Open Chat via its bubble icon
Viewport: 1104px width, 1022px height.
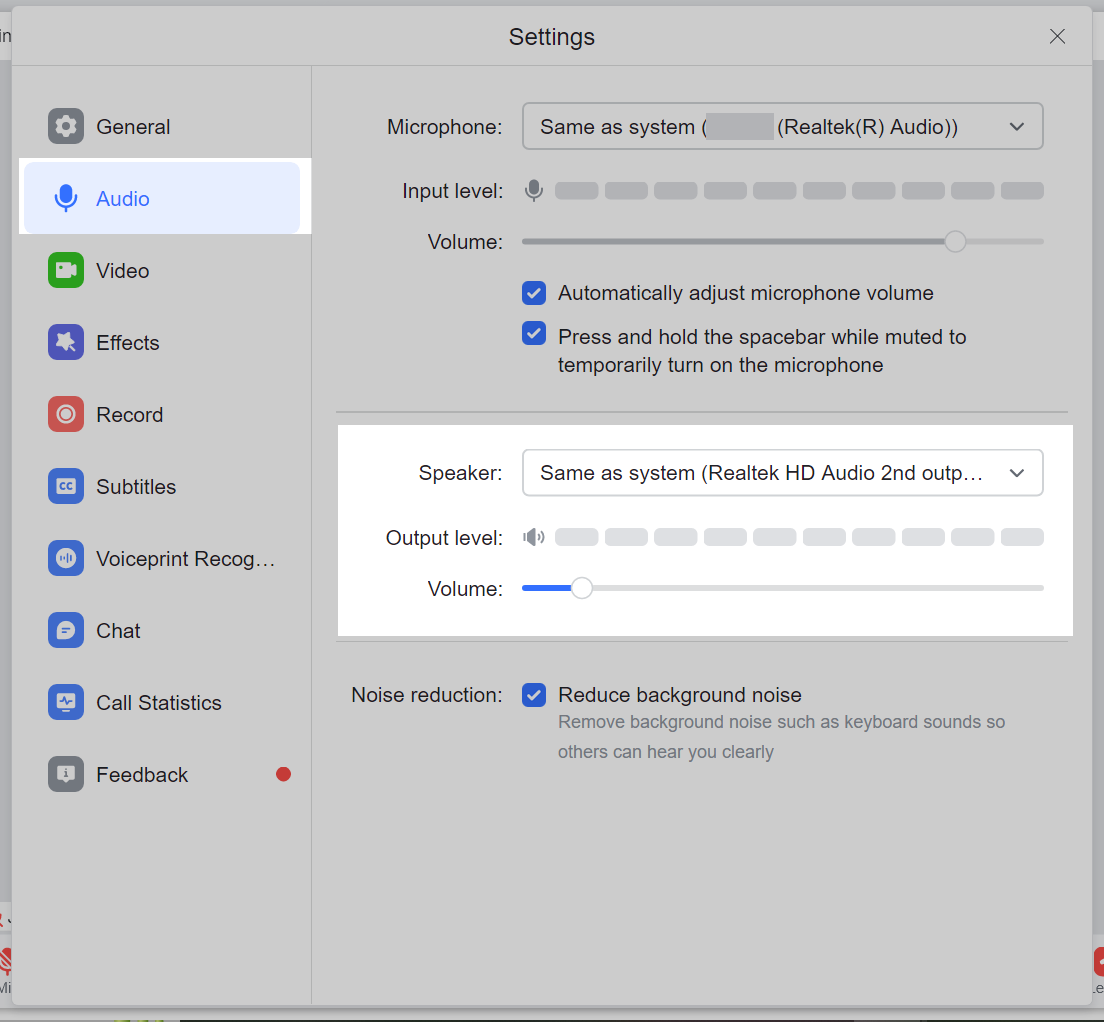66,631
